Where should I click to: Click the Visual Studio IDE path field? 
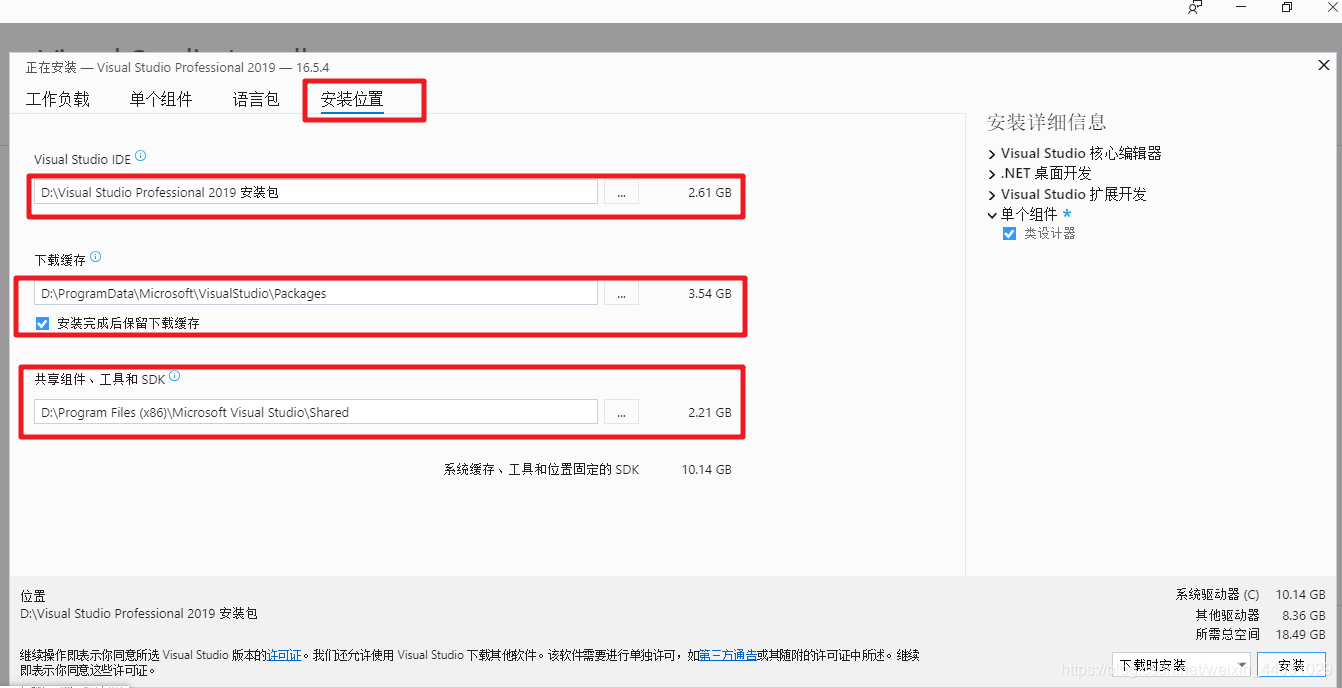tap(316, 192)
